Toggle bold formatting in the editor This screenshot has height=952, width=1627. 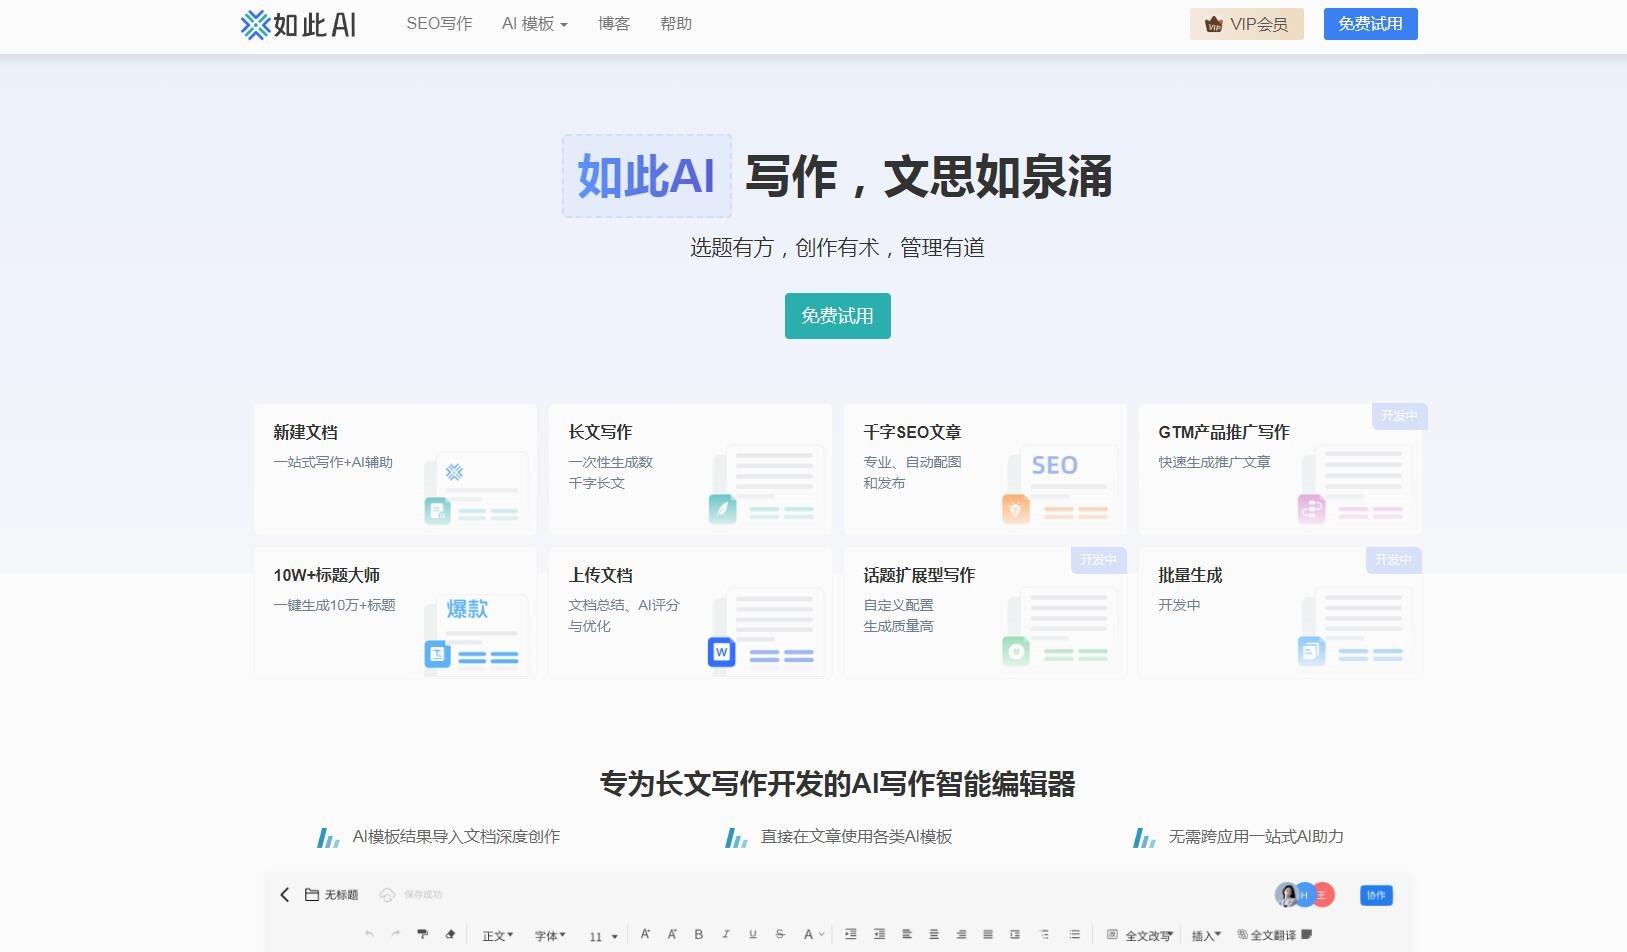pyautogui.click(x=697, y=934)
